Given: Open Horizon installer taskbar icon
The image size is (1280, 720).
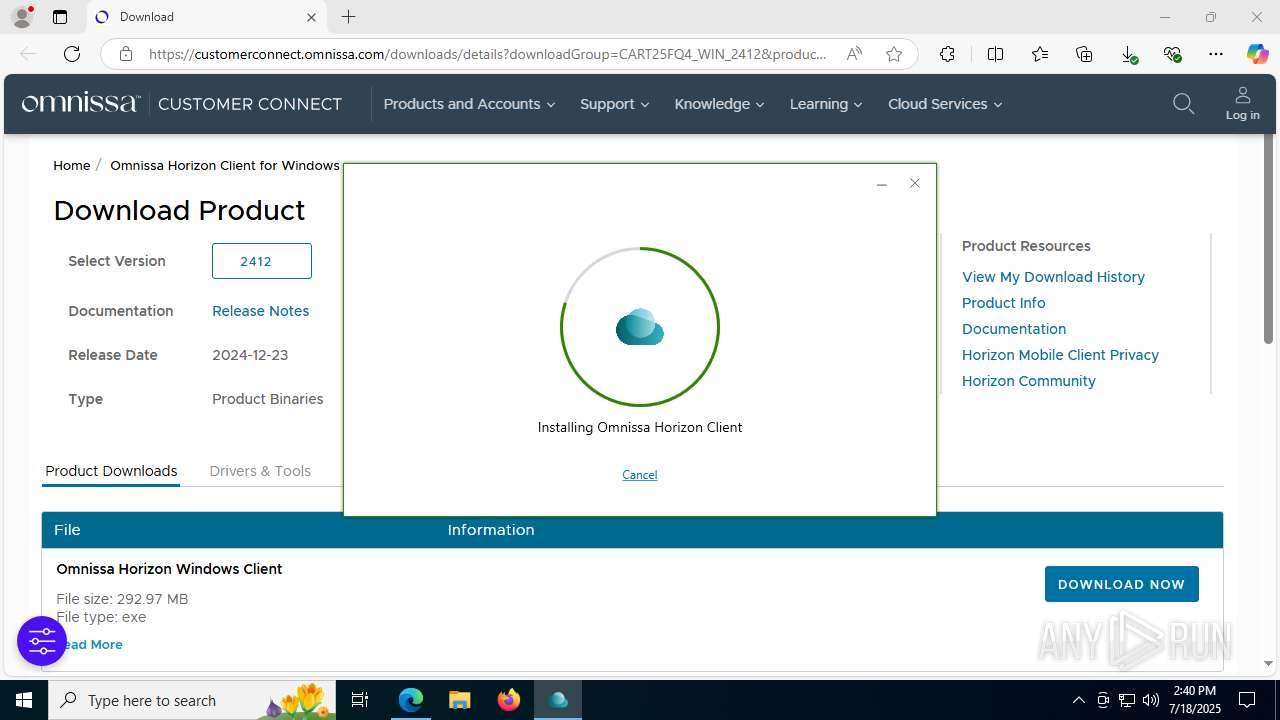Looking at the screenshot, I should 558,700.
